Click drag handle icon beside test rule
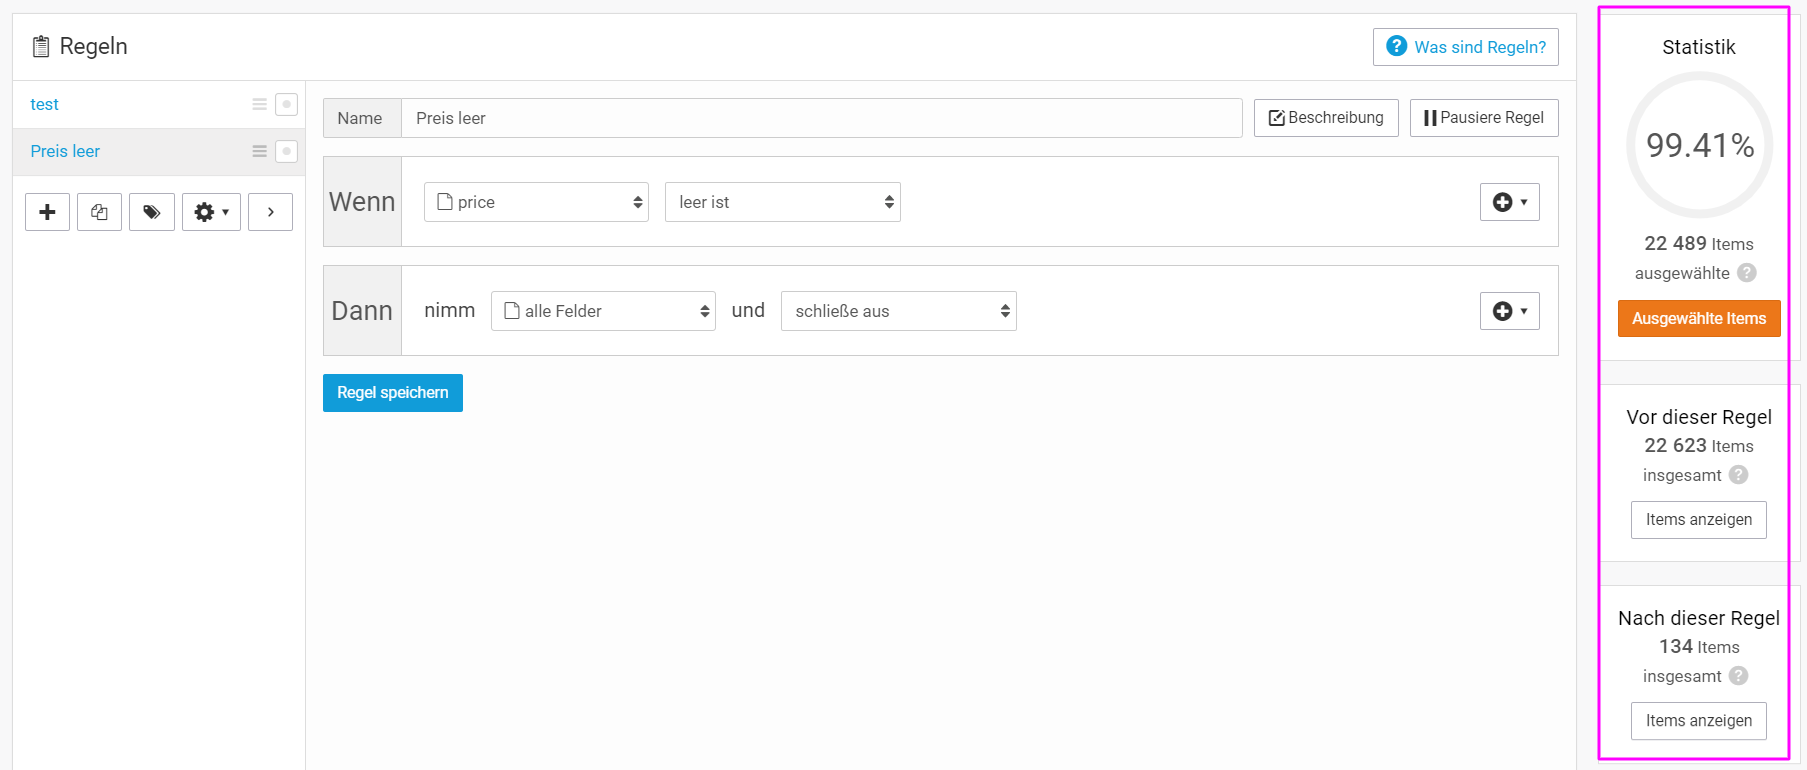The image size is (1807, 770). pos(259,104)
